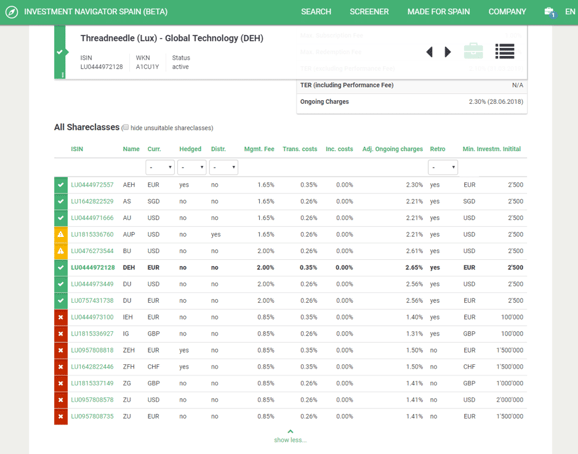Click green check for LU0444973449

click(x=61, y=284)
